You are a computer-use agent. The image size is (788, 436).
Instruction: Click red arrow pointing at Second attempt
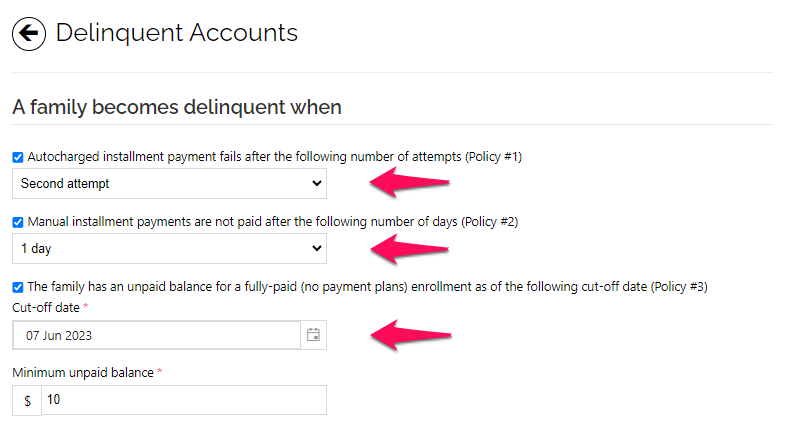click(410, 182)
